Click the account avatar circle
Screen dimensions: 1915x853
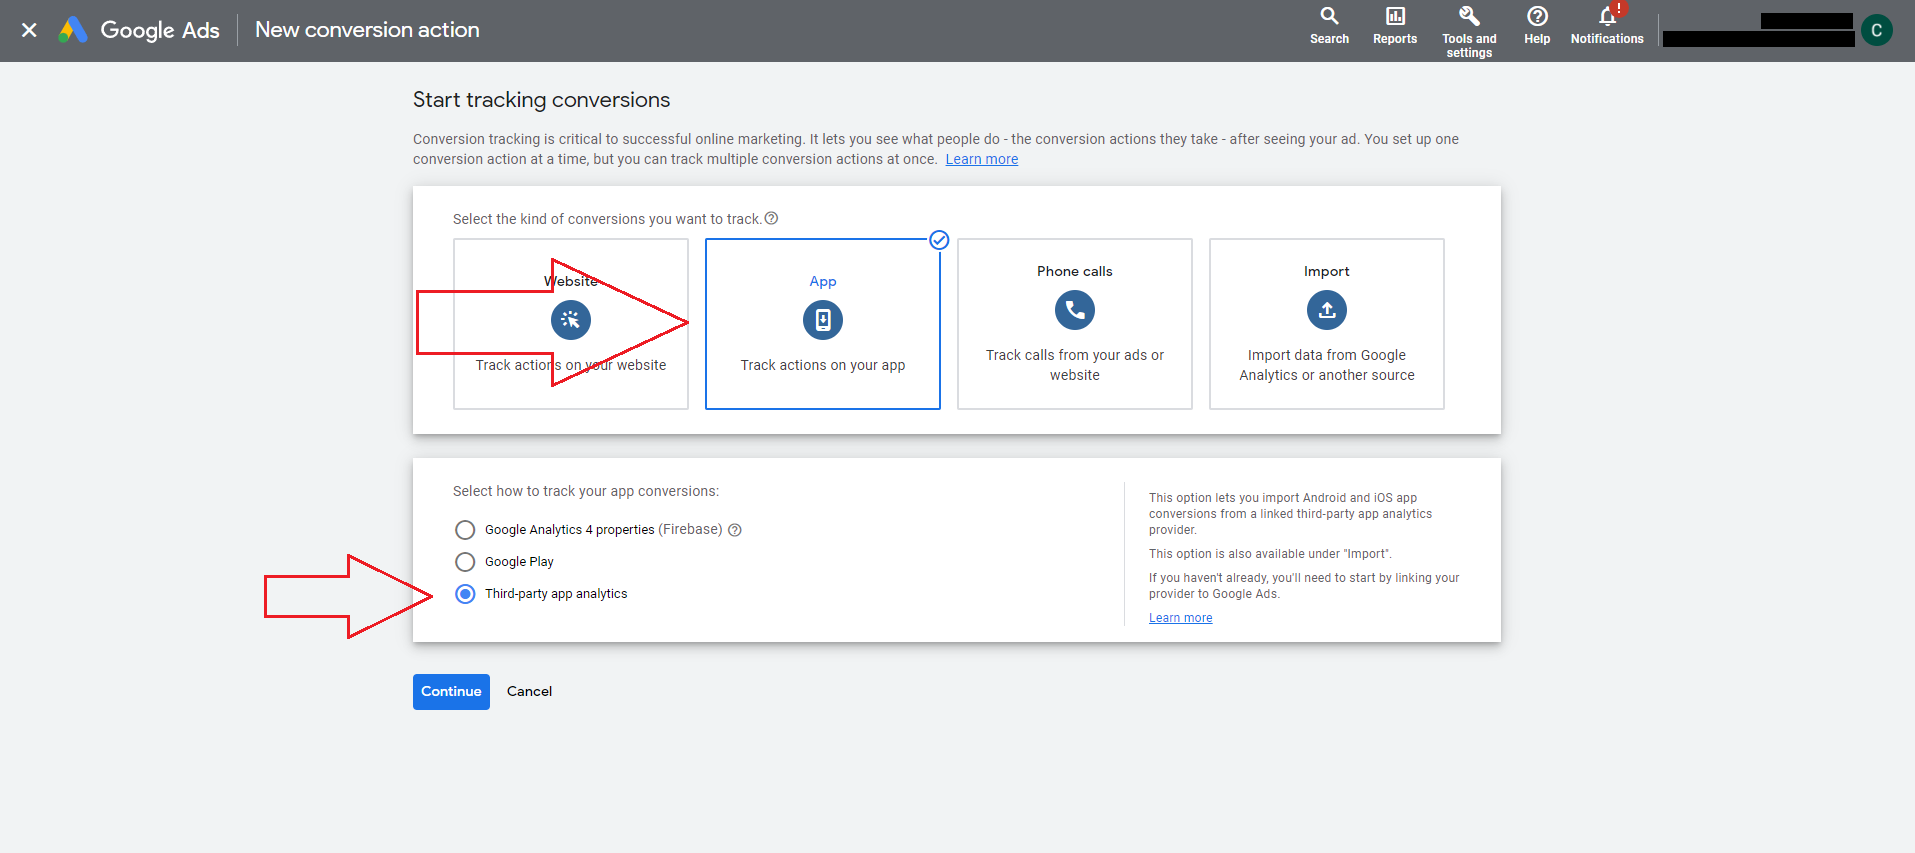point(1876,30)
